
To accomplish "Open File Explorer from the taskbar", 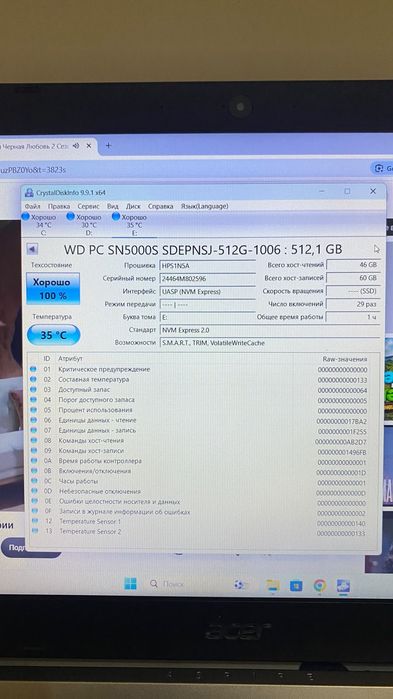I will pos(273,585).
